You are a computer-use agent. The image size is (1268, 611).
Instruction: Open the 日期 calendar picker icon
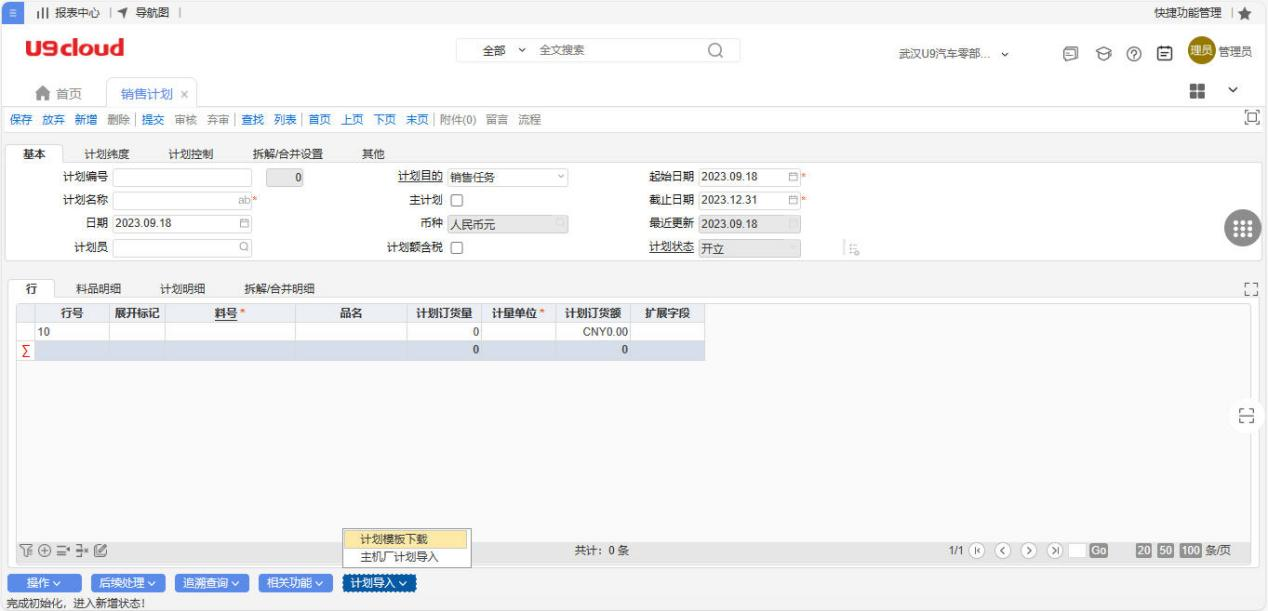pos(244,223)
